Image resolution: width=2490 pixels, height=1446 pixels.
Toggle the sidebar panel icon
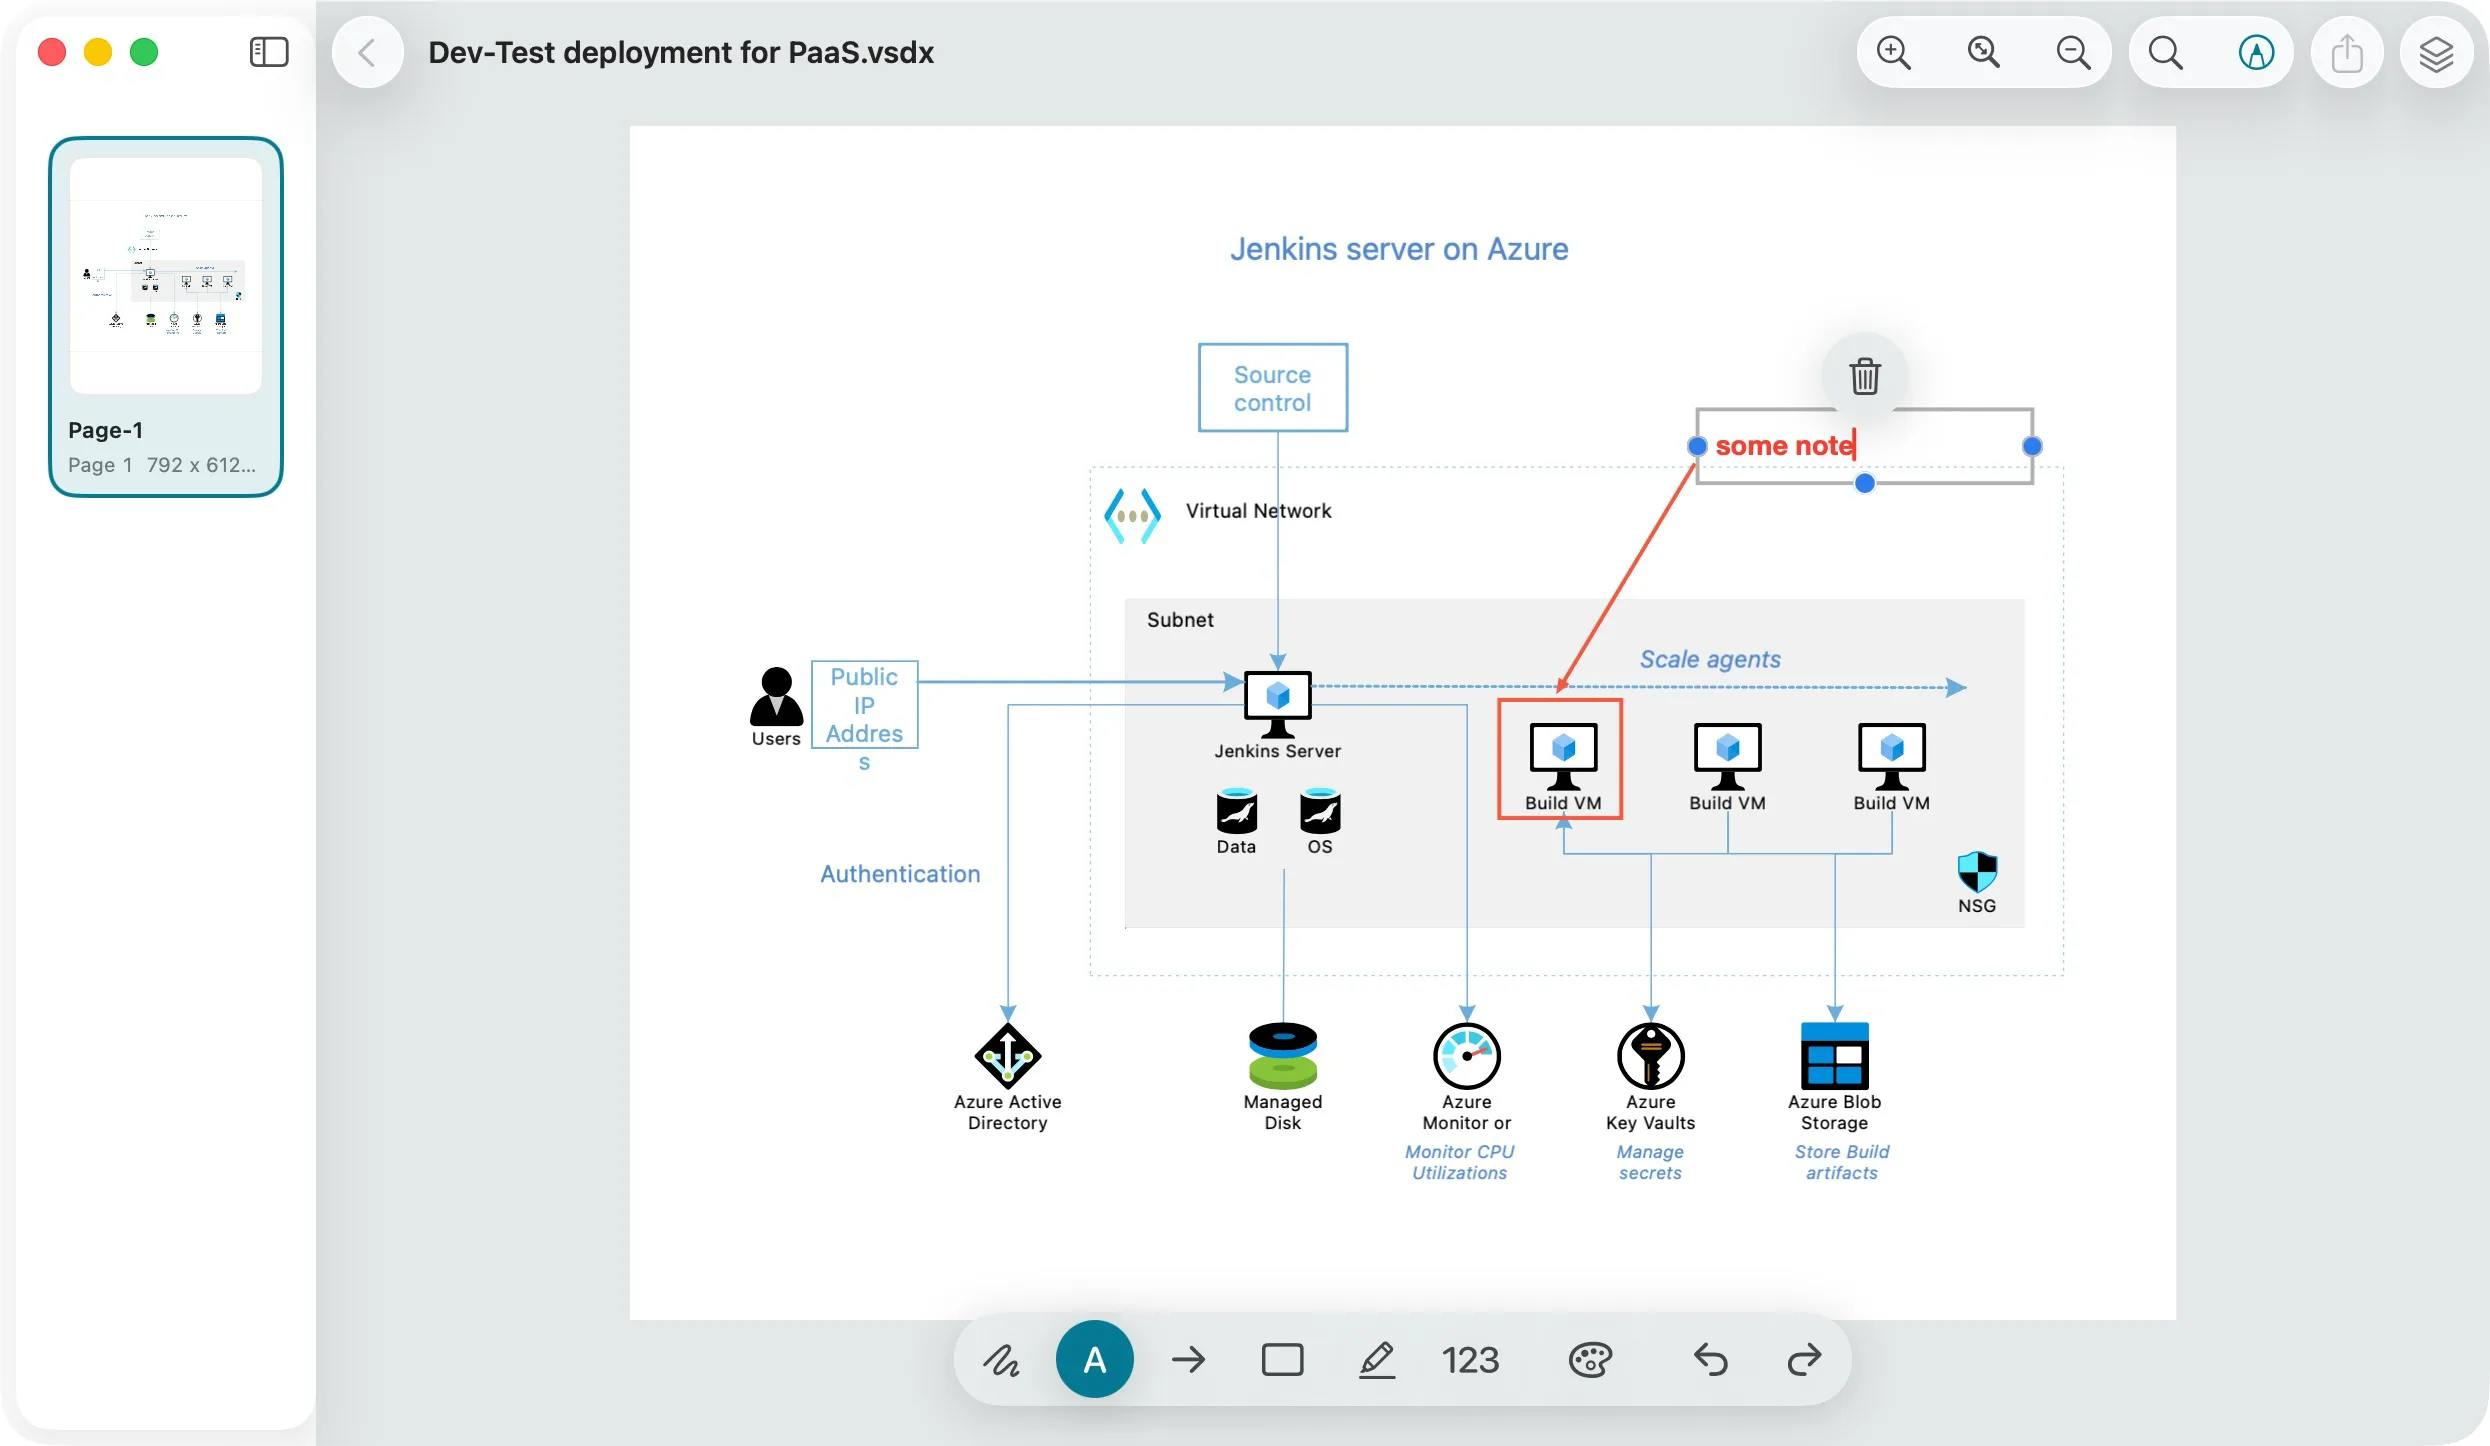tap(268, 52)
